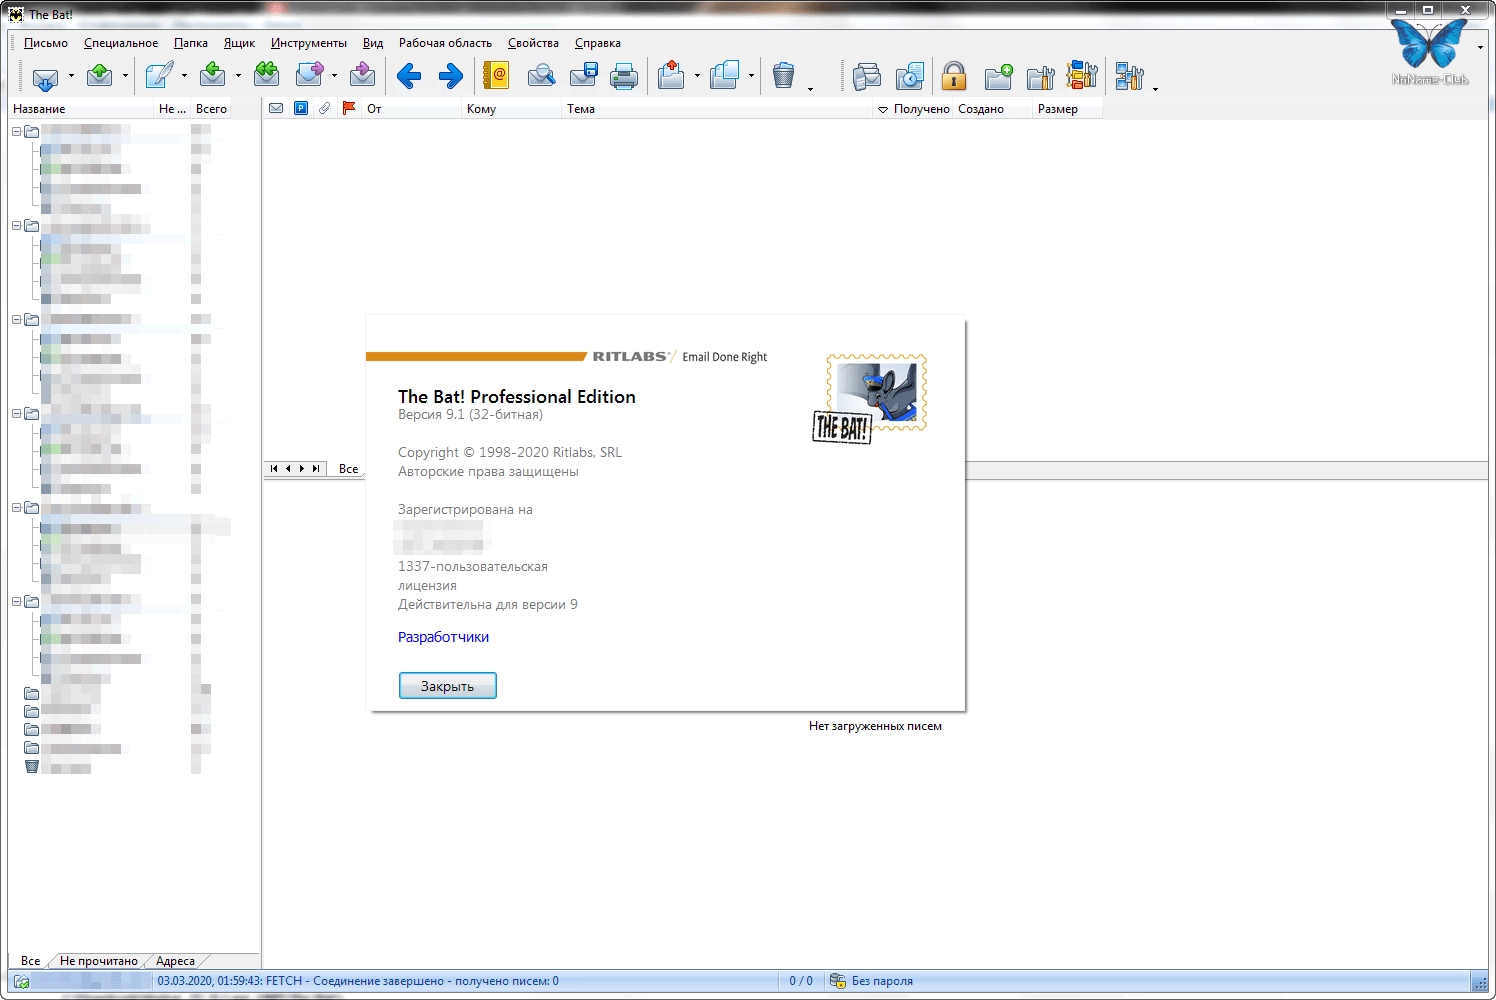Create new folder with the green-plus folder icon
The width and height of the screenshot is (1496, 1000).
coord(998,76)
